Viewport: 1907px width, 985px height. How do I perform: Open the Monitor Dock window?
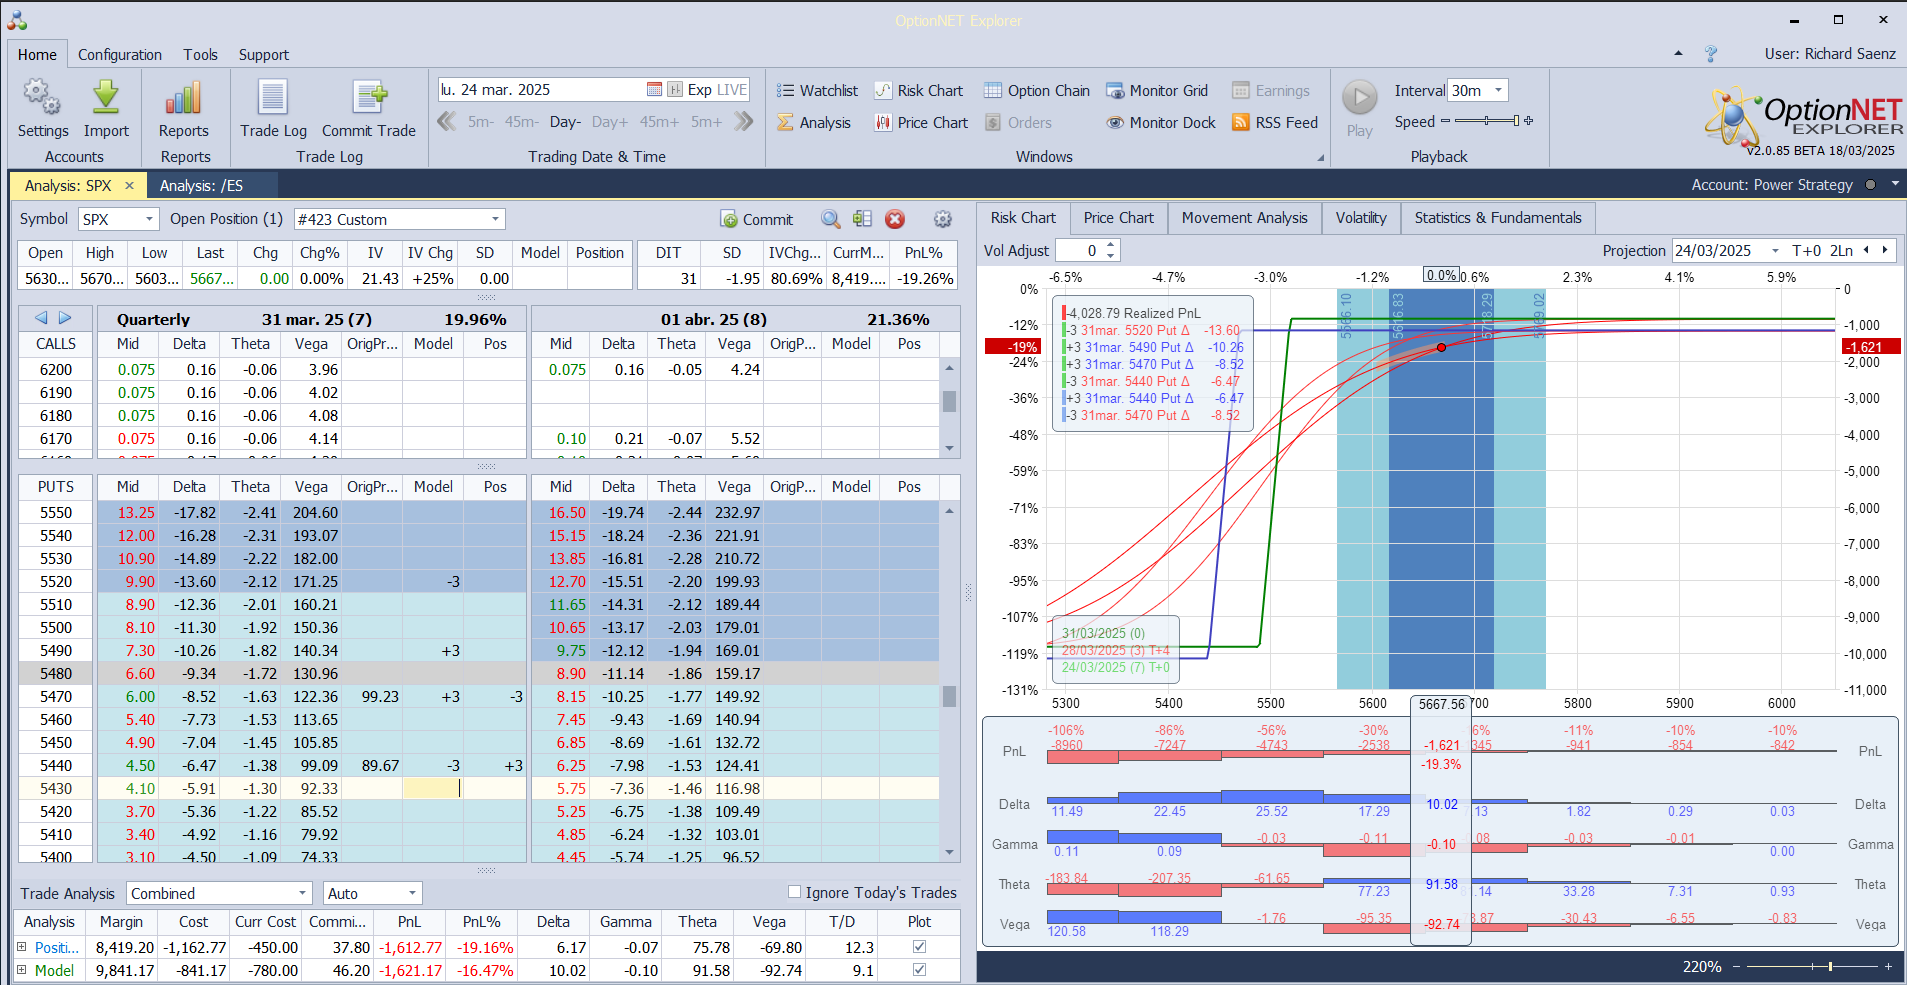point(1161,123)
